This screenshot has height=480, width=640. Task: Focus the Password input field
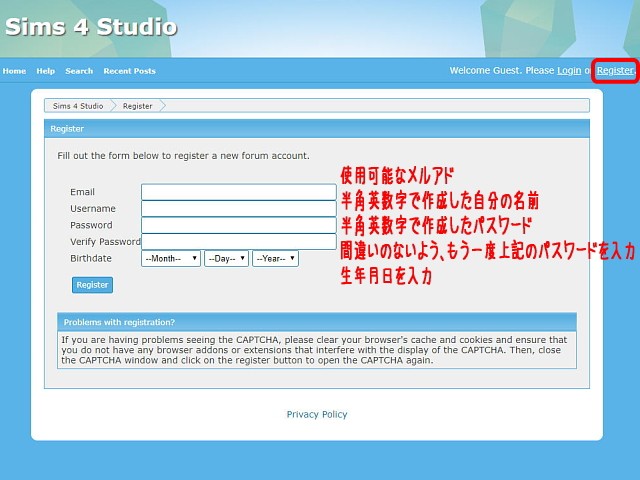tap(239, 225)
